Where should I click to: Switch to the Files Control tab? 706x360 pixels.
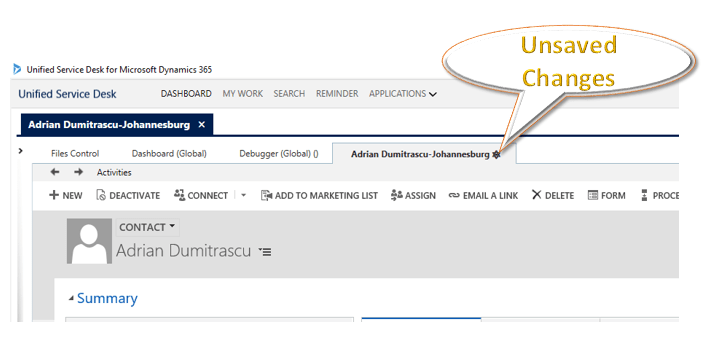(75, 153)
